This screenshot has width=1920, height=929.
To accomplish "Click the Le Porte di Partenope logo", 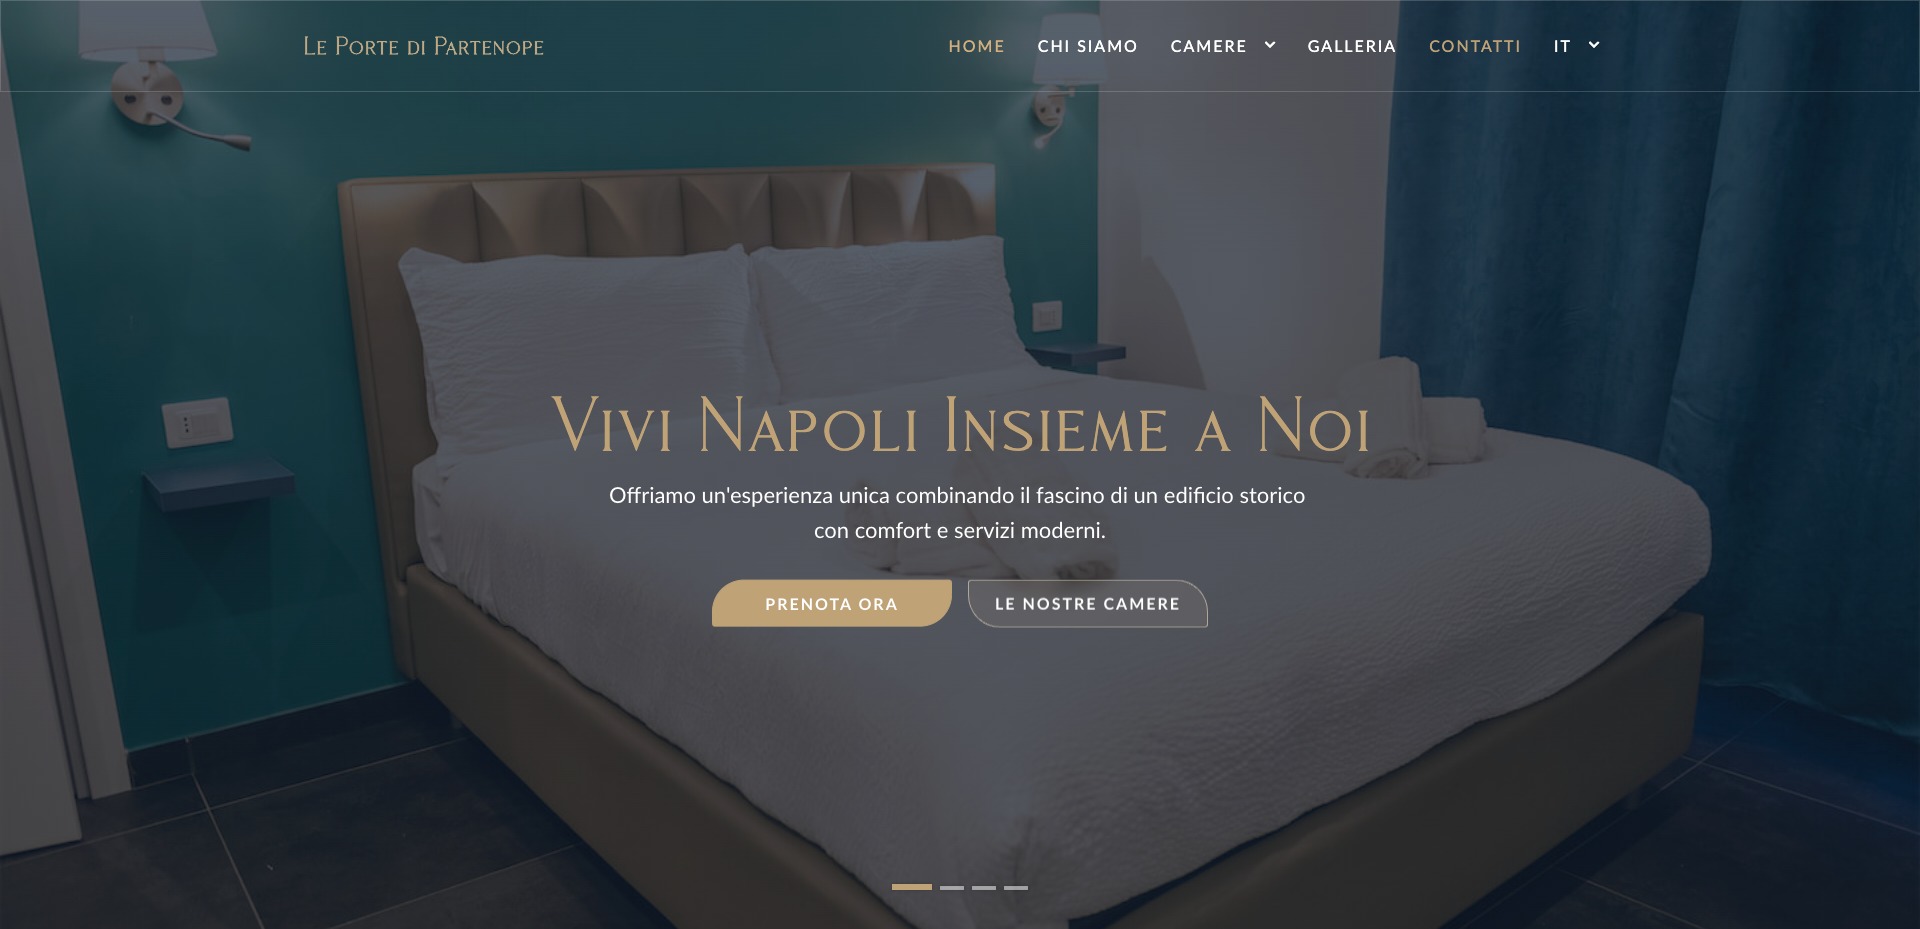I will [x=423, y=46].
